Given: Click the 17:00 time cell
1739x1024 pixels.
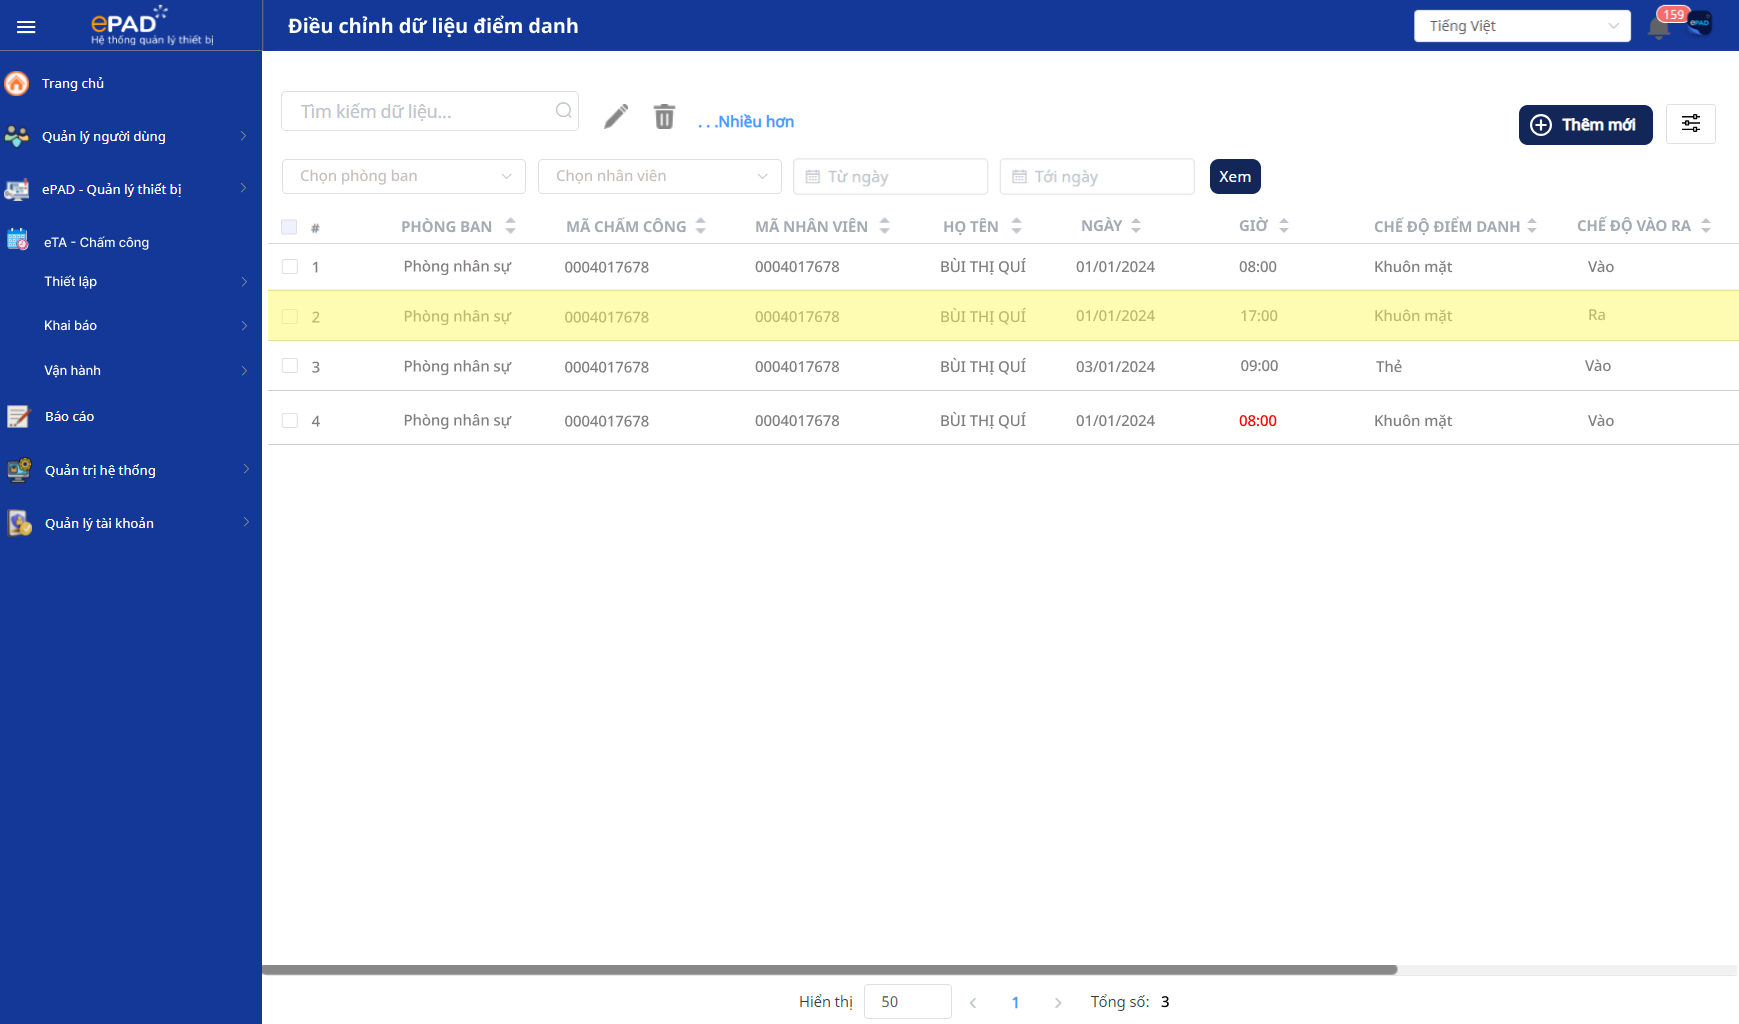Looking at the screenshot, I should click(1259, 316).
